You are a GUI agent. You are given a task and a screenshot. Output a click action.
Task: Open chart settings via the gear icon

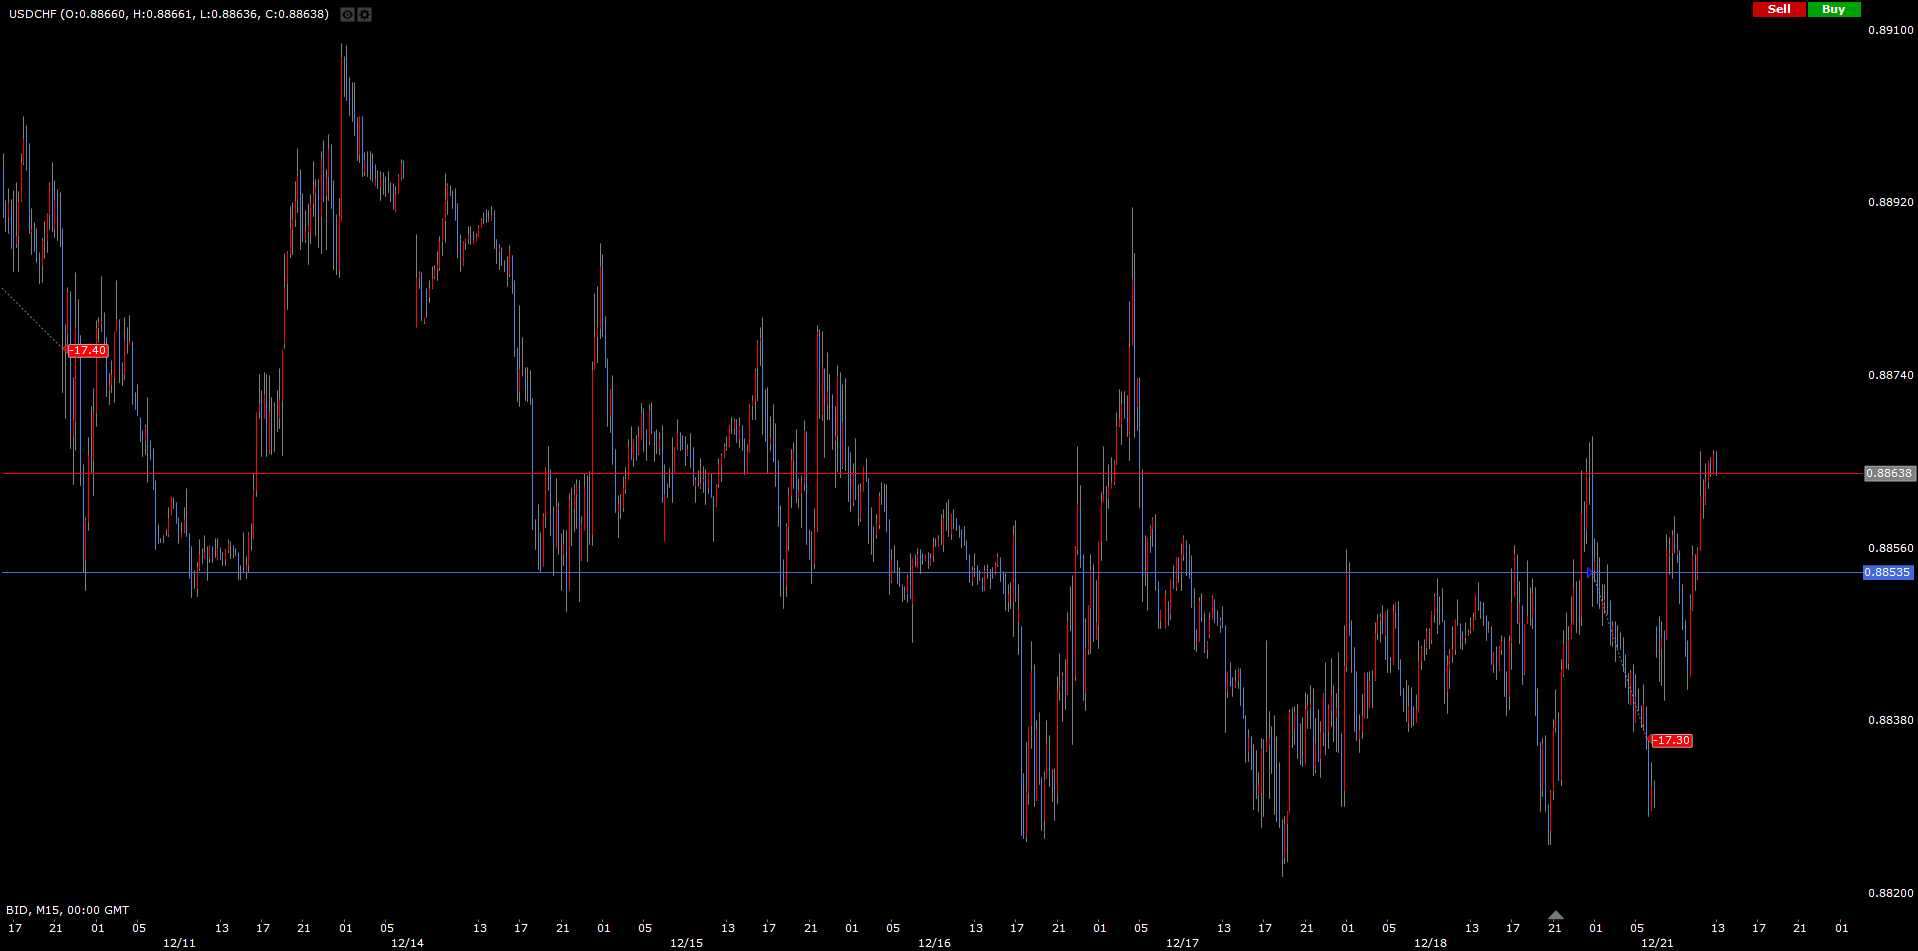365,14
